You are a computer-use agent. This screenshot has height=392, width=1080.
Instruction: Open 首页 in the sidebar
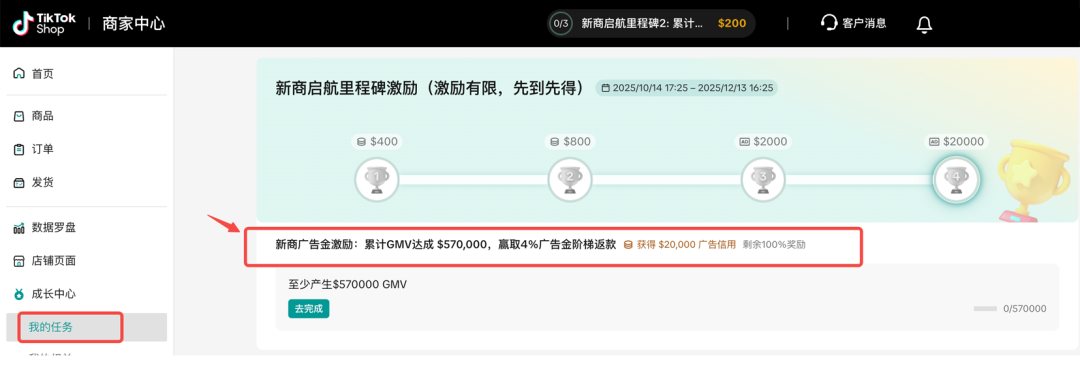[43, 74]
